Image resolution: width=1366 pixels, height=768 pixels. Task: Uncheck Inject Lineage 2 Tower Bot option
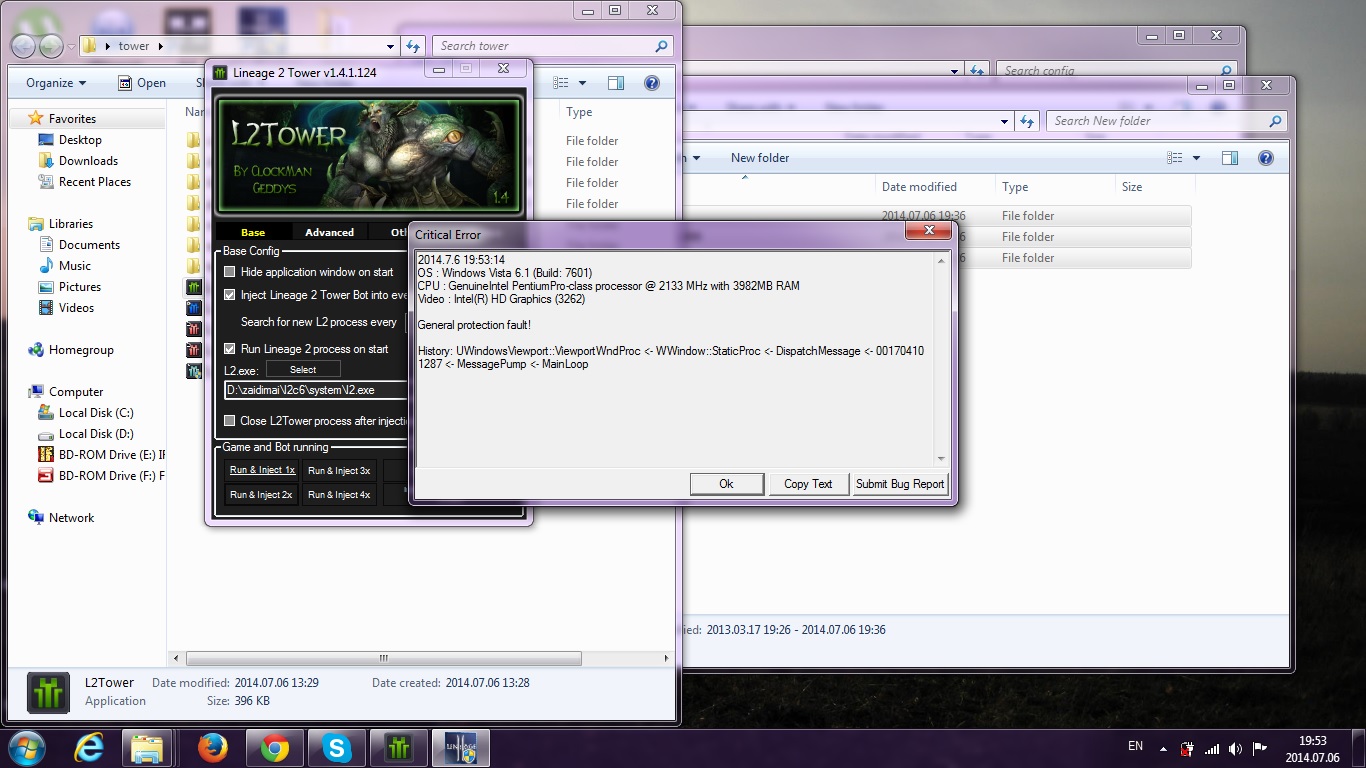pyautogui.click(x=230, y=295)
